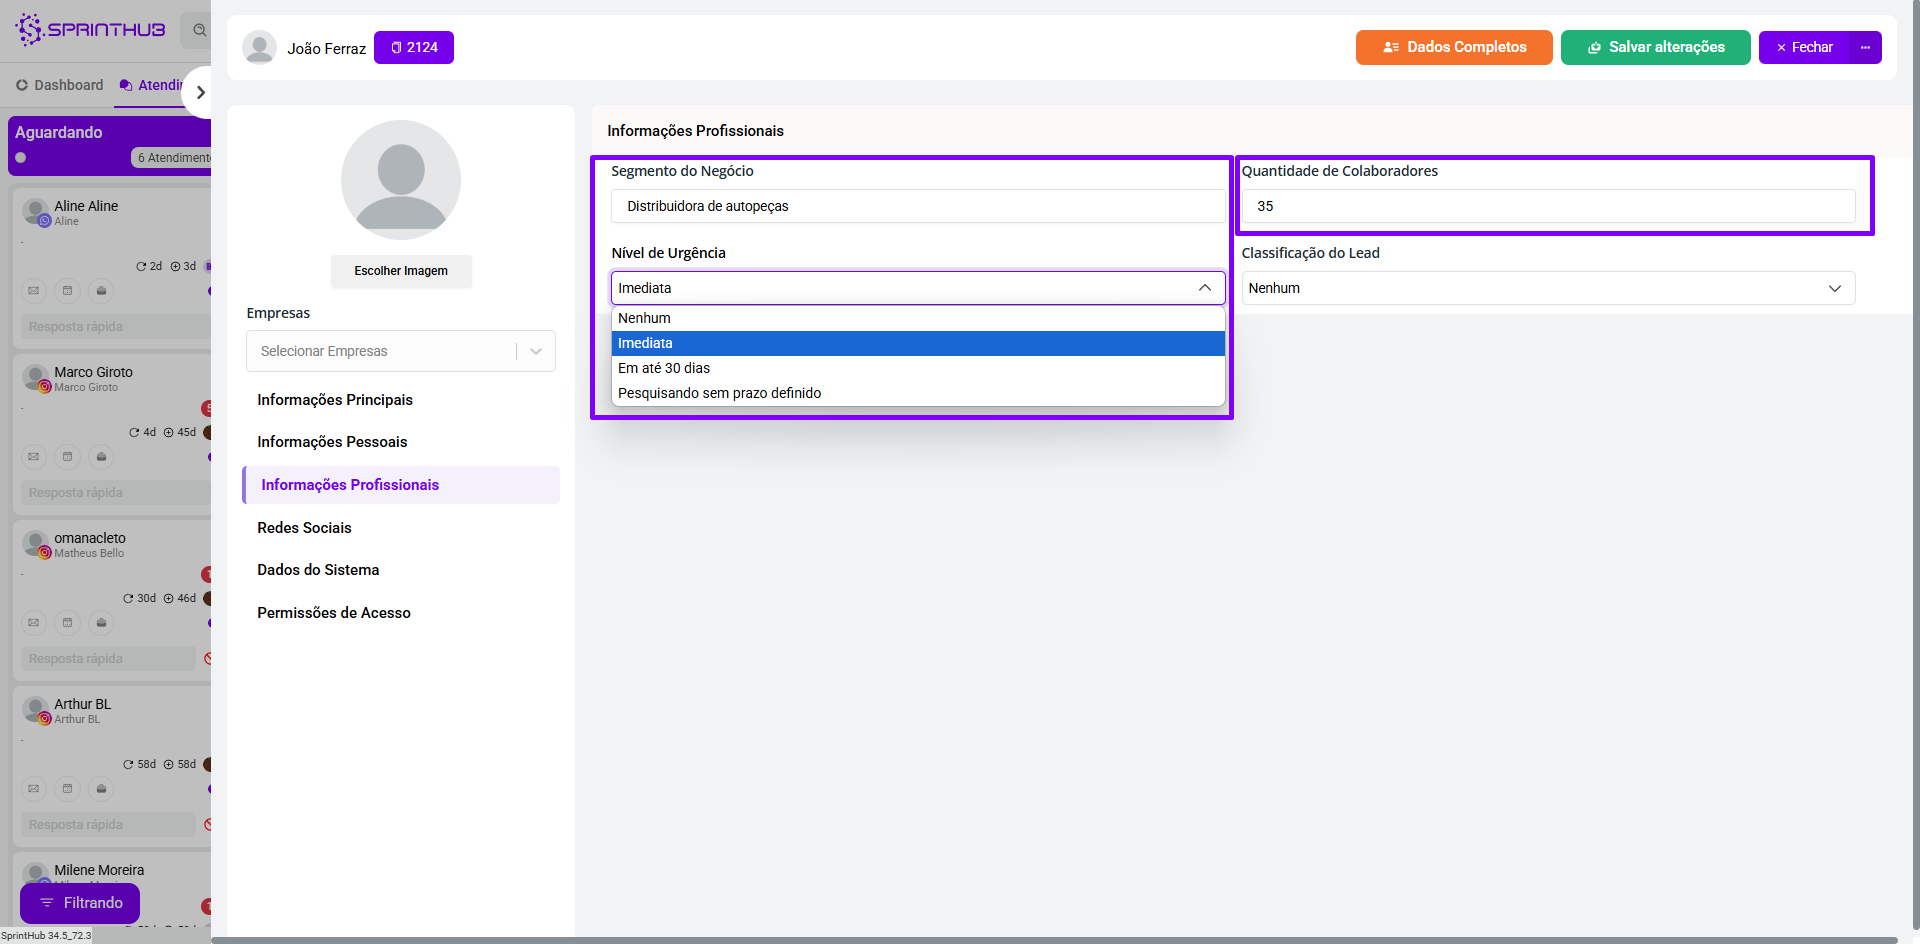Open the more options ellipsis next to Fechar
Screen dimensions: 1920x944
1865,47
